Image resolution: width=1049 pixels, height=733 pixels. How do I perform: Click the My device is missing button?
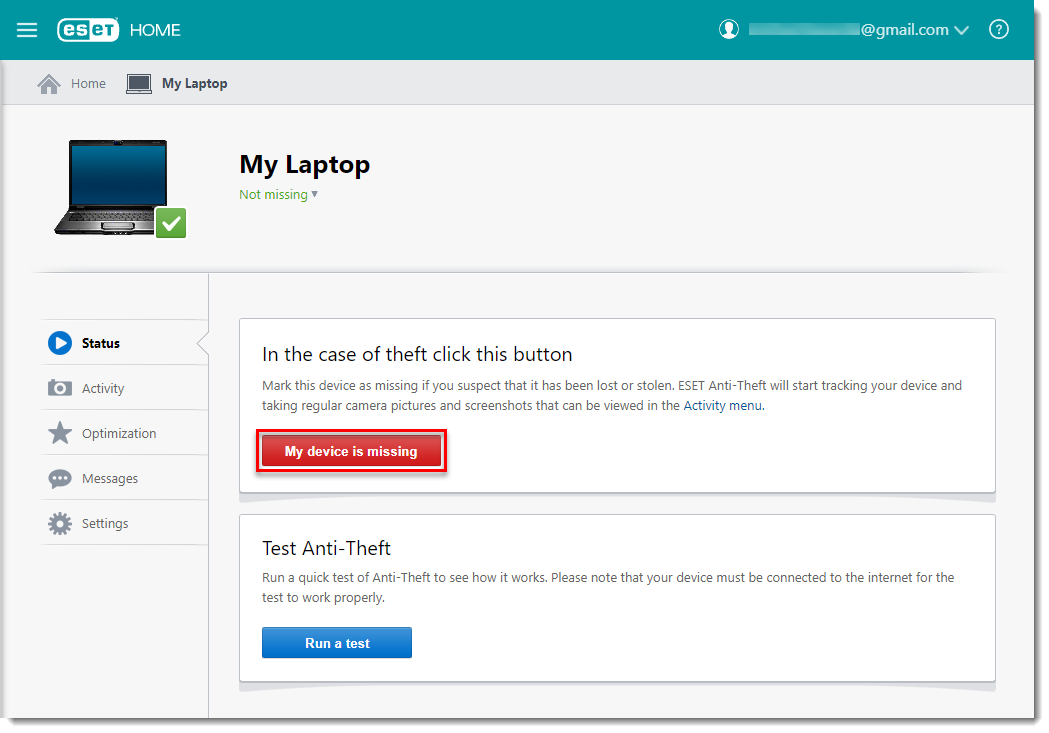[x=351, y=451]
